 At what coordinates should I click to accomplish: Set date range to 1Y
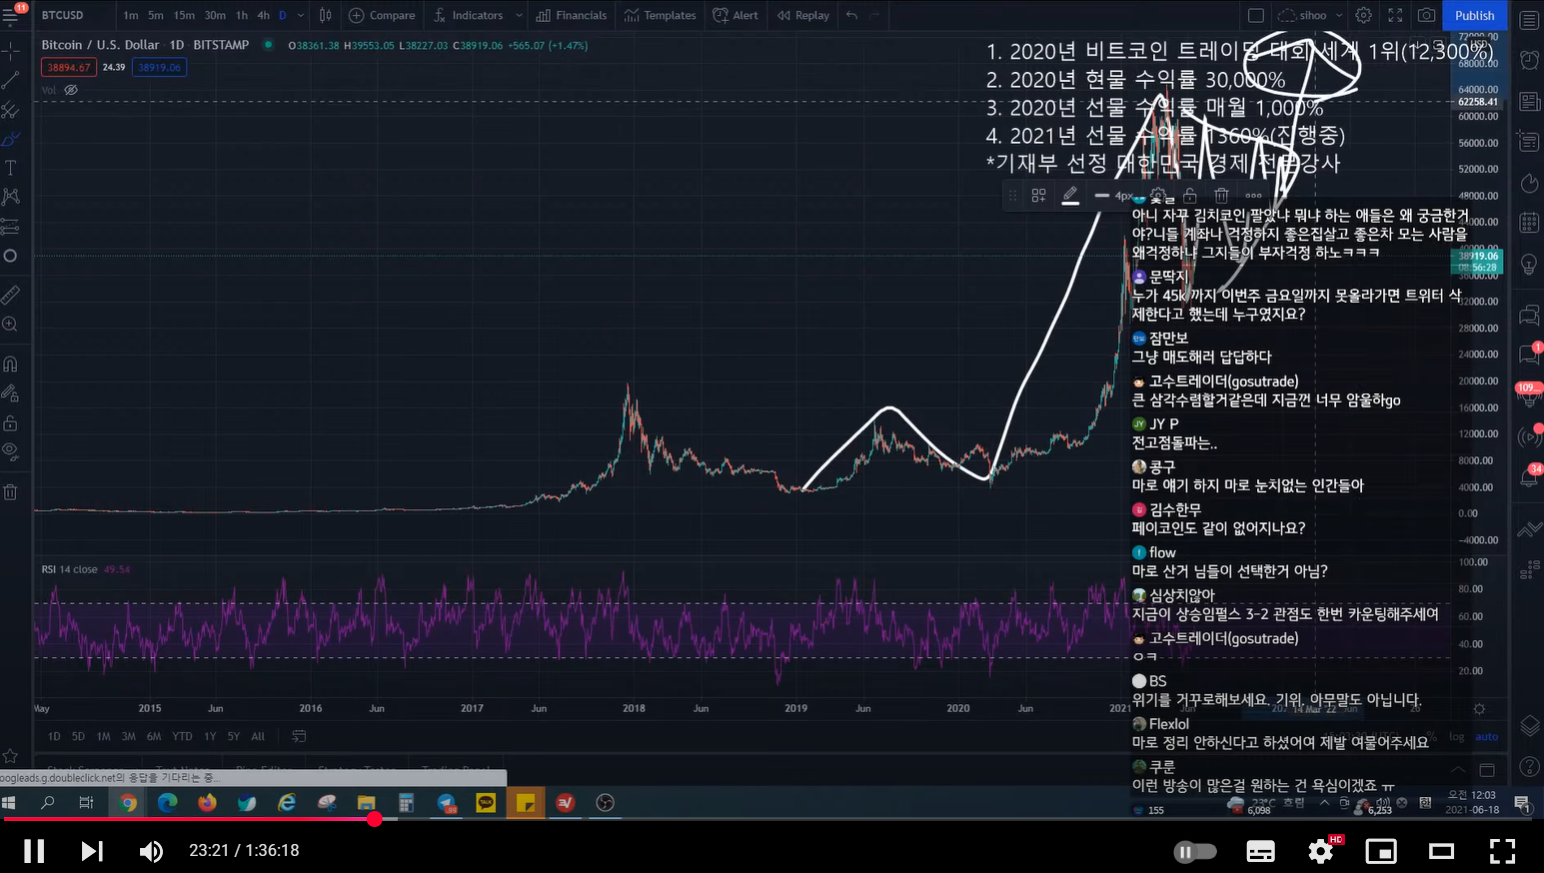point(210,736)
